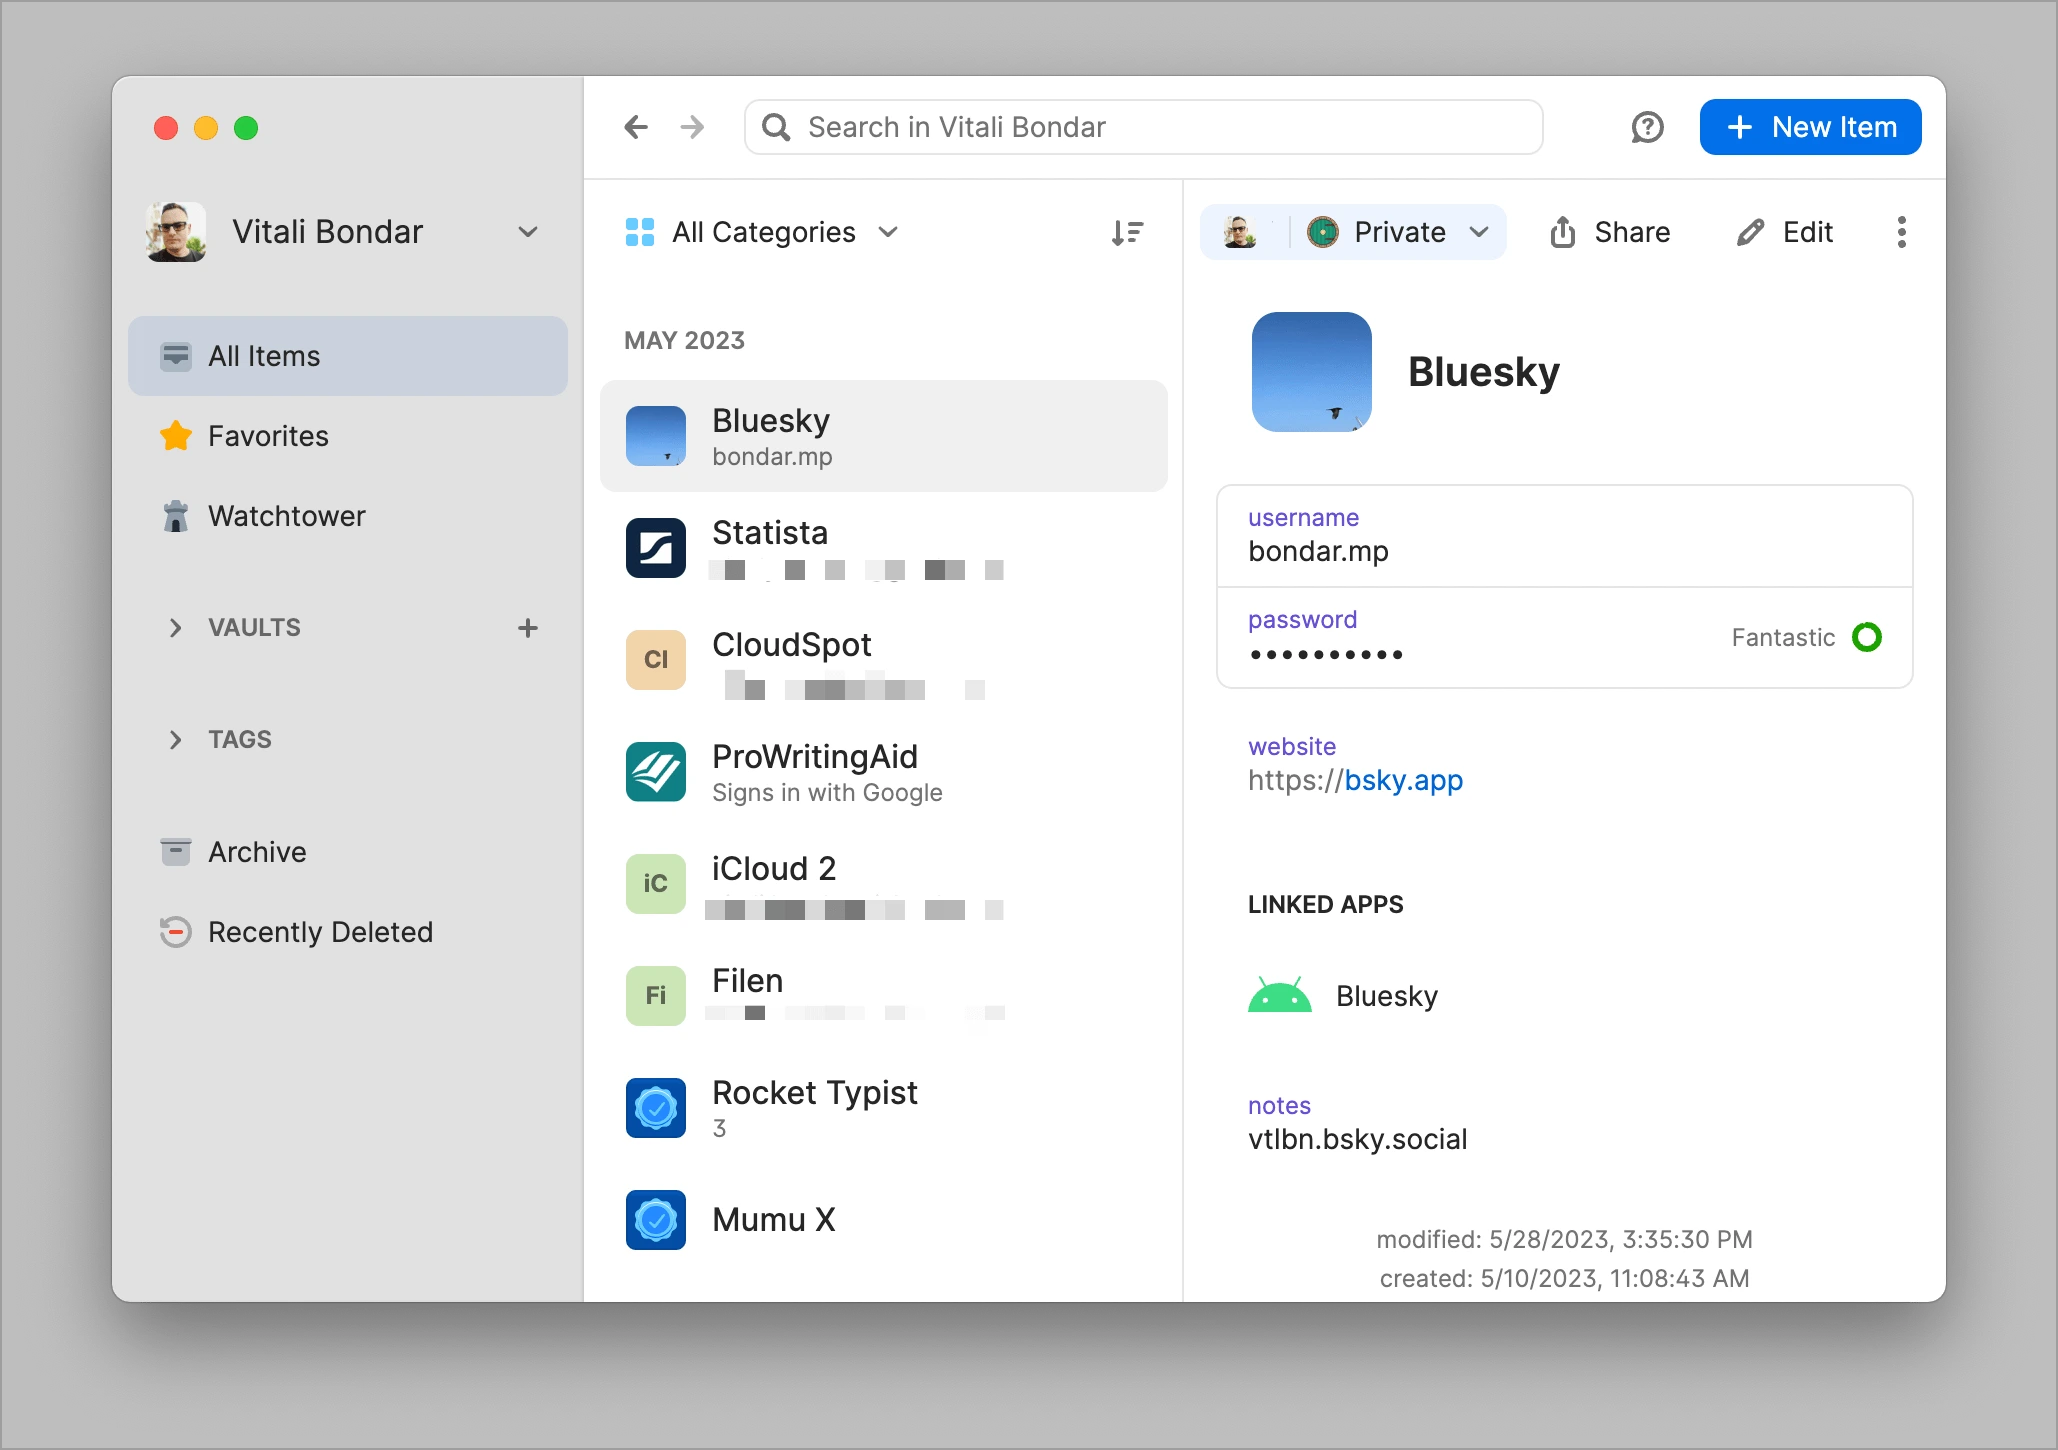The height and width of the screenshot is (1450, 2058).
Task: Click the password dots field
Action: (1565, 638)
